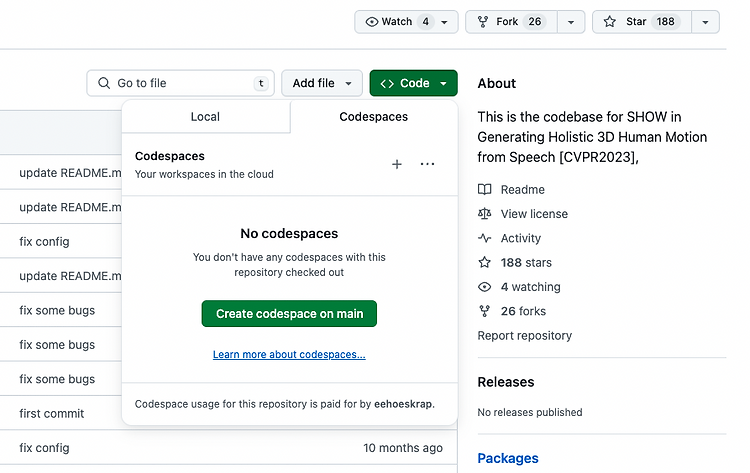Screen dimensions: 750x473
Task: Open the Activity link
Action: (521, 238)
